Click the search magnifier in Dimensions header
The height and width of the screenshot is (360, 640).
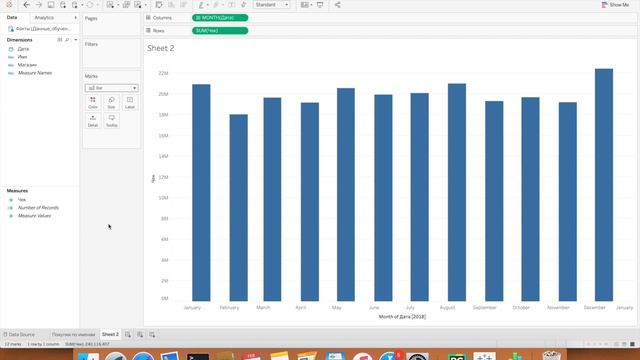point(67,40)
